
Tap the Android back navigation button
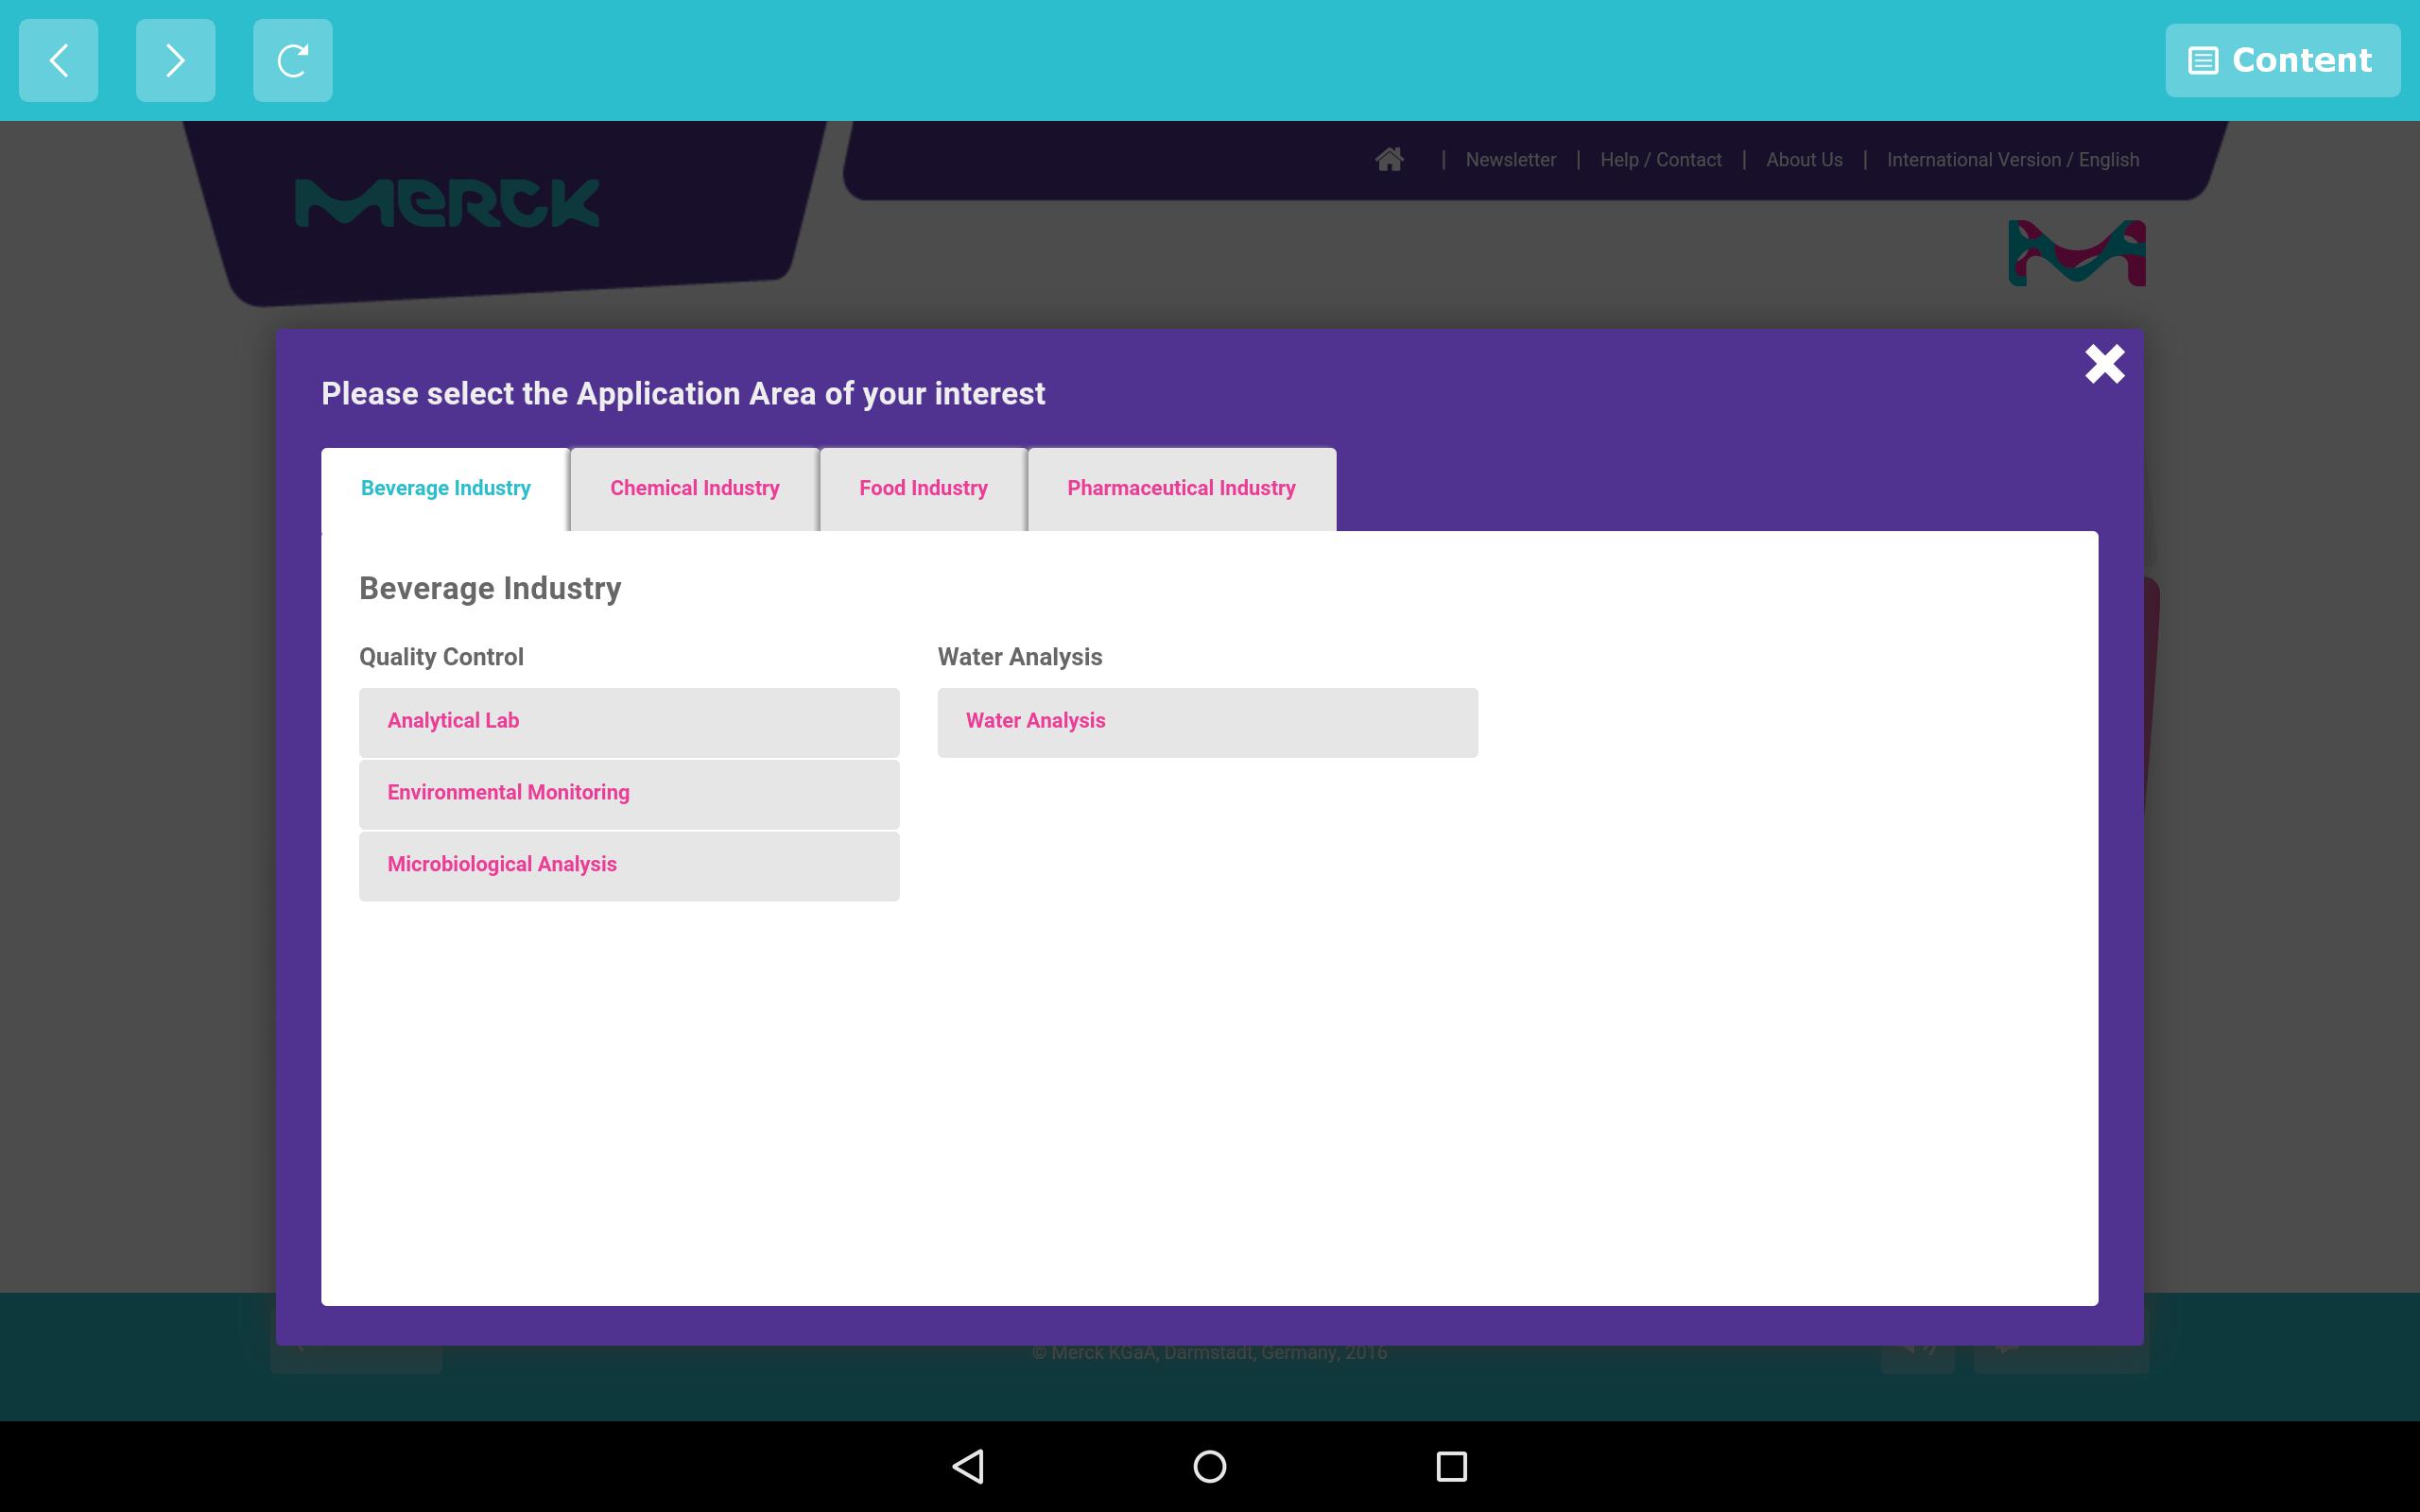tap(968, 1466)
